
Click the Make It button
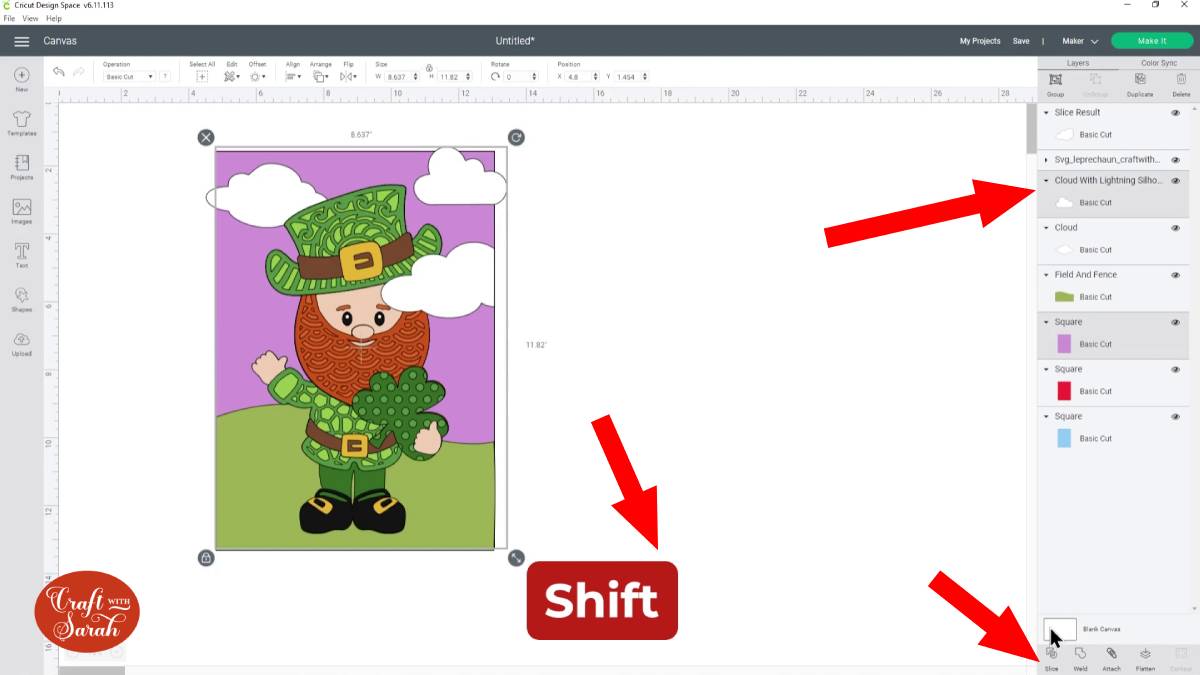pos(1152,41)
